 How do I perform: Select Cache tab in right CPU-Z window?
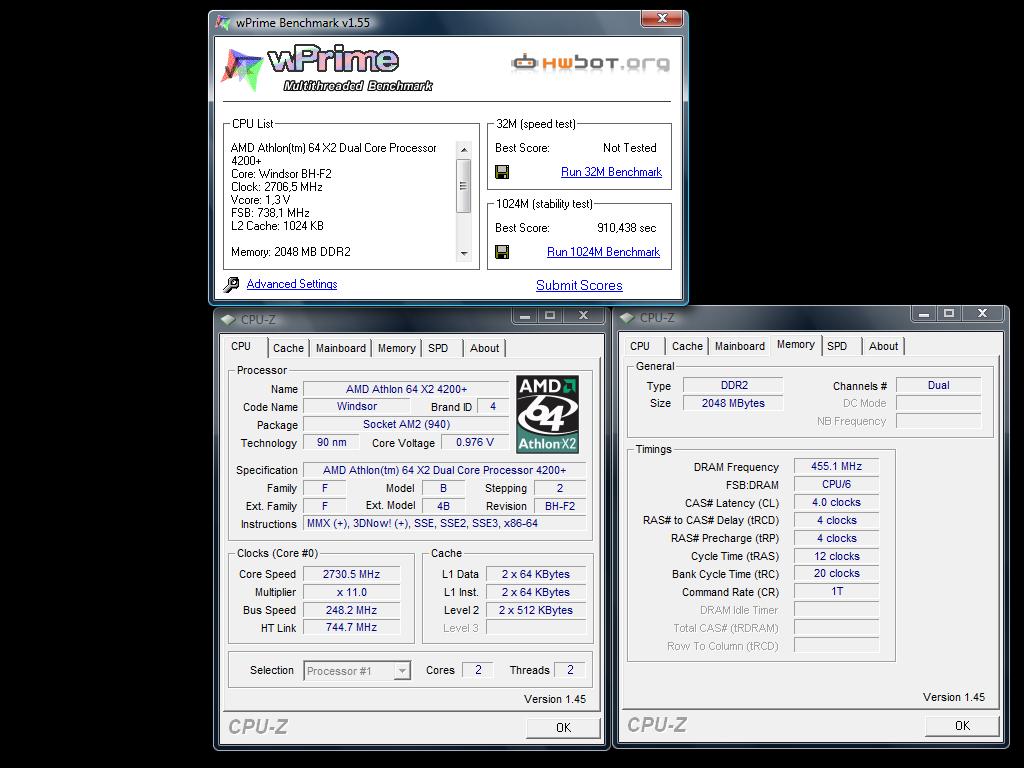coord(687,346)
